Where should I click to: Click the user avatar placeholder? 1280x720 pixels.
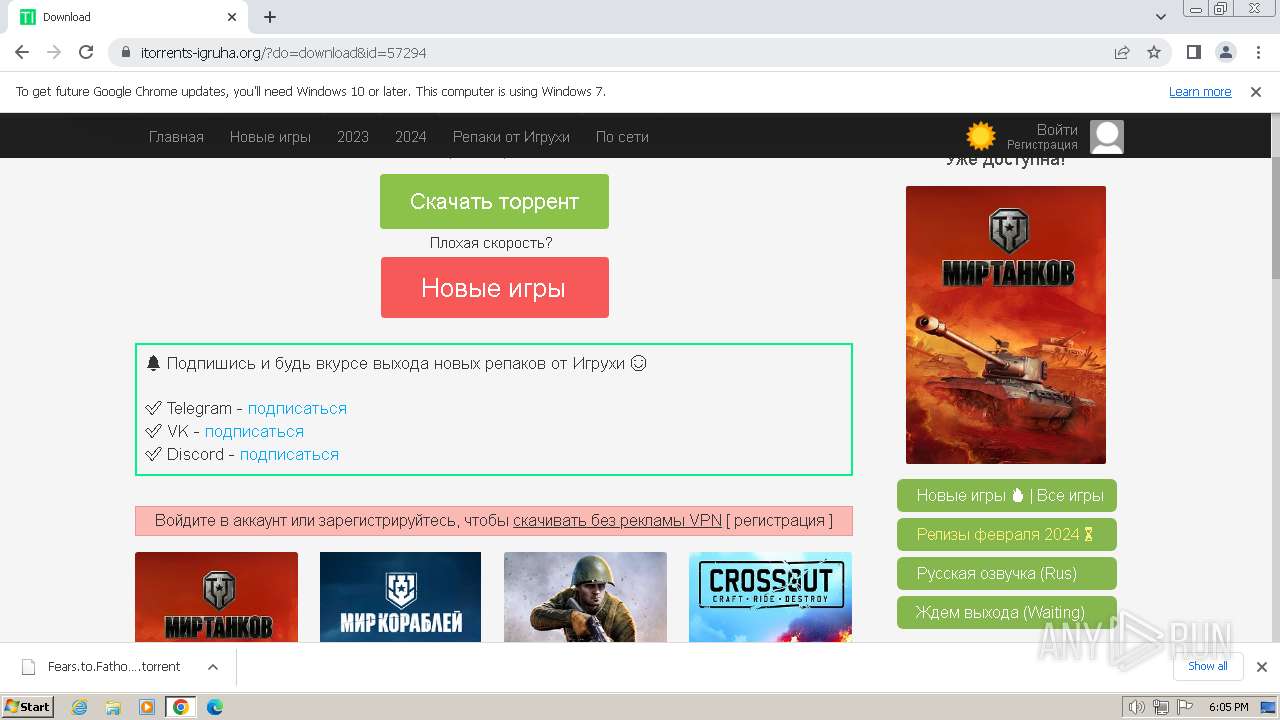point(1107,137)
